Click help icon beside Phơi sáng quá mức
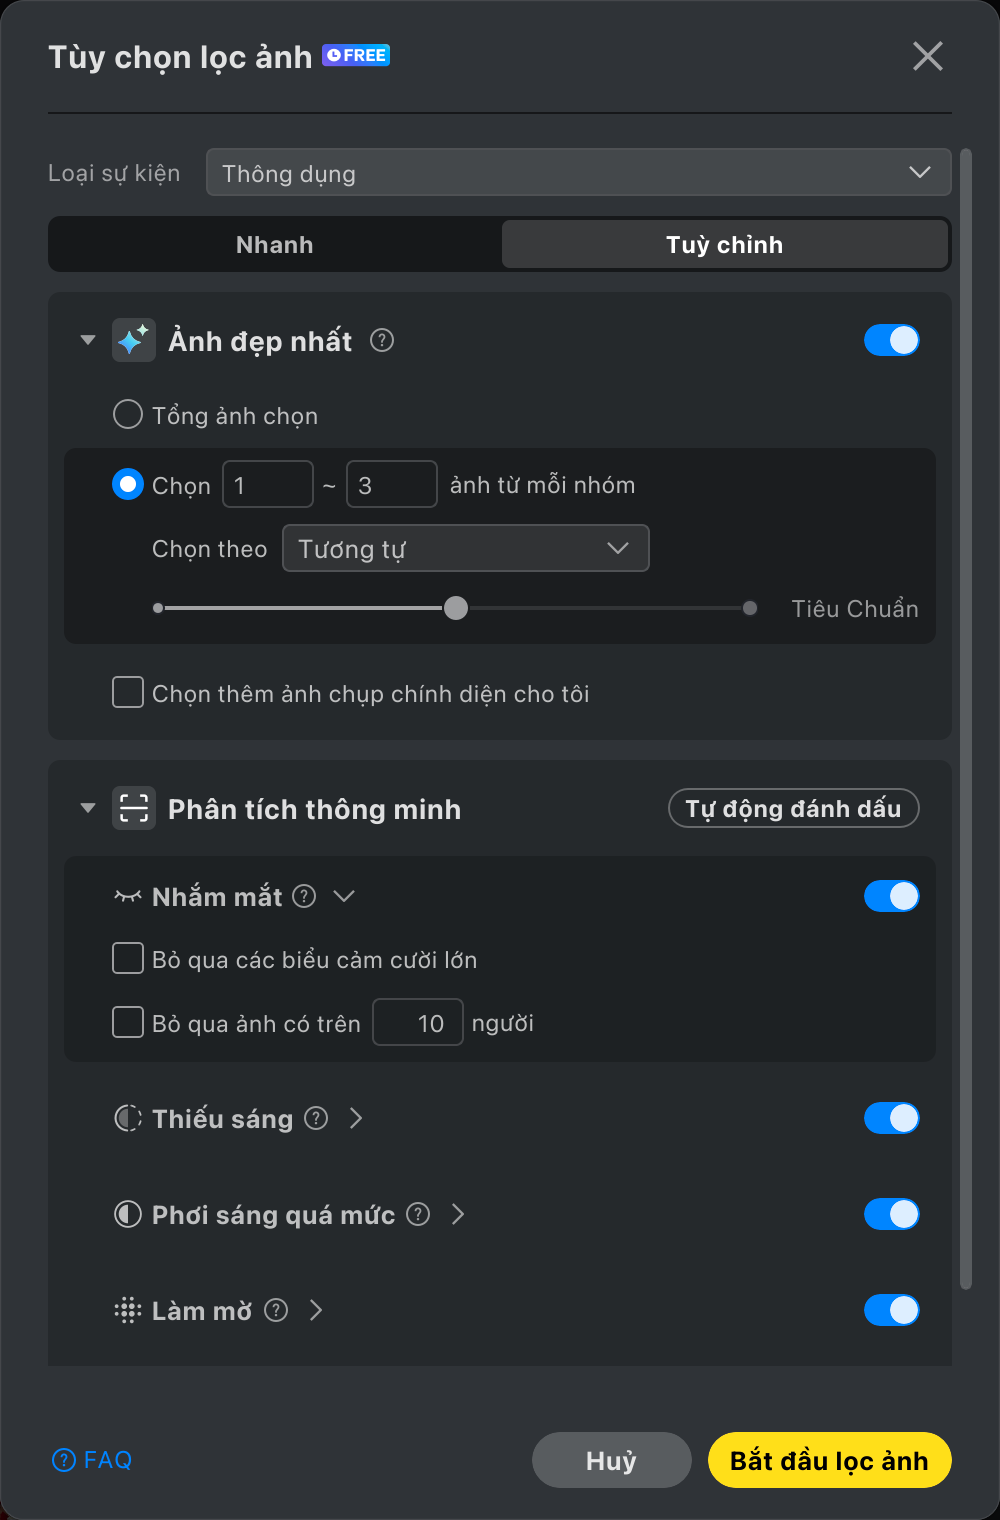 pos(418,1214)
